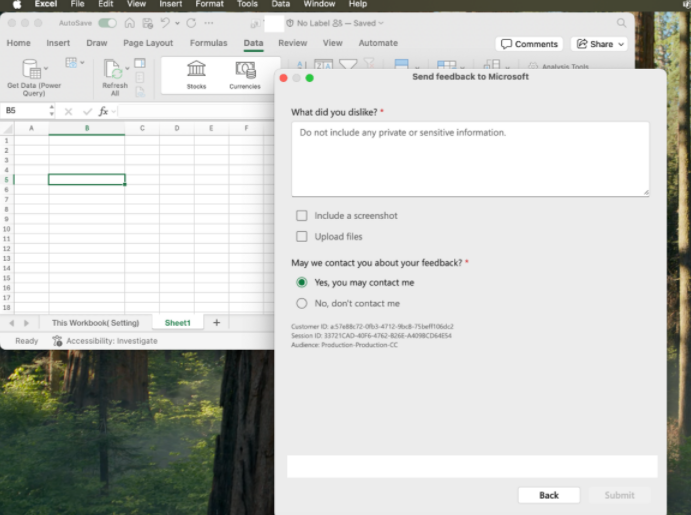Open the Tools menu in menu bar
691x515 pixels.
coord(247,4)
